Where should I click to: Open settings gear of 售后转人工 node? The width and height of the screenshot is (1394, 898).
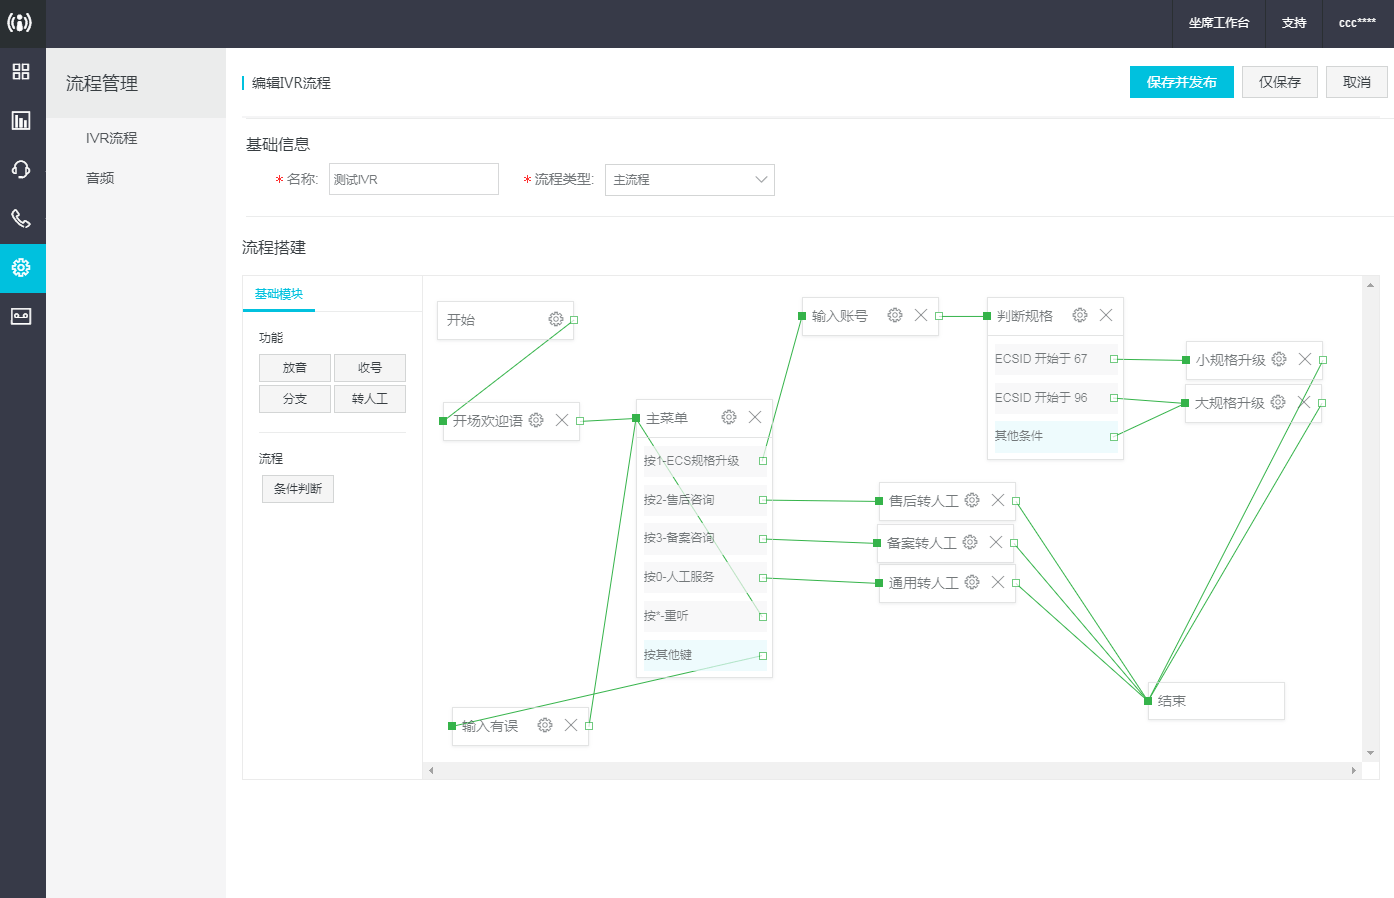click(x=972, y=500)
